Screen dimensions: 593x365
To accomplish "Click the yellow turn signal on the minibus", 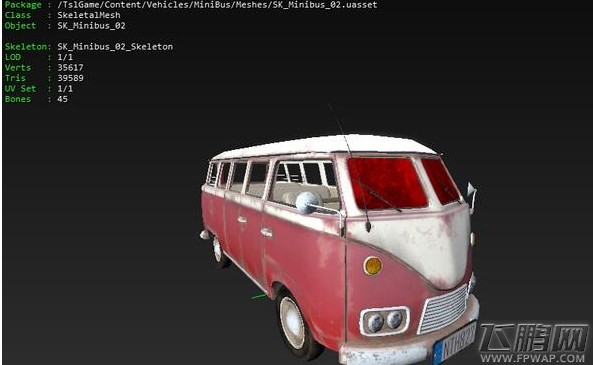I will pyautogui.click(x=373, y=266).
